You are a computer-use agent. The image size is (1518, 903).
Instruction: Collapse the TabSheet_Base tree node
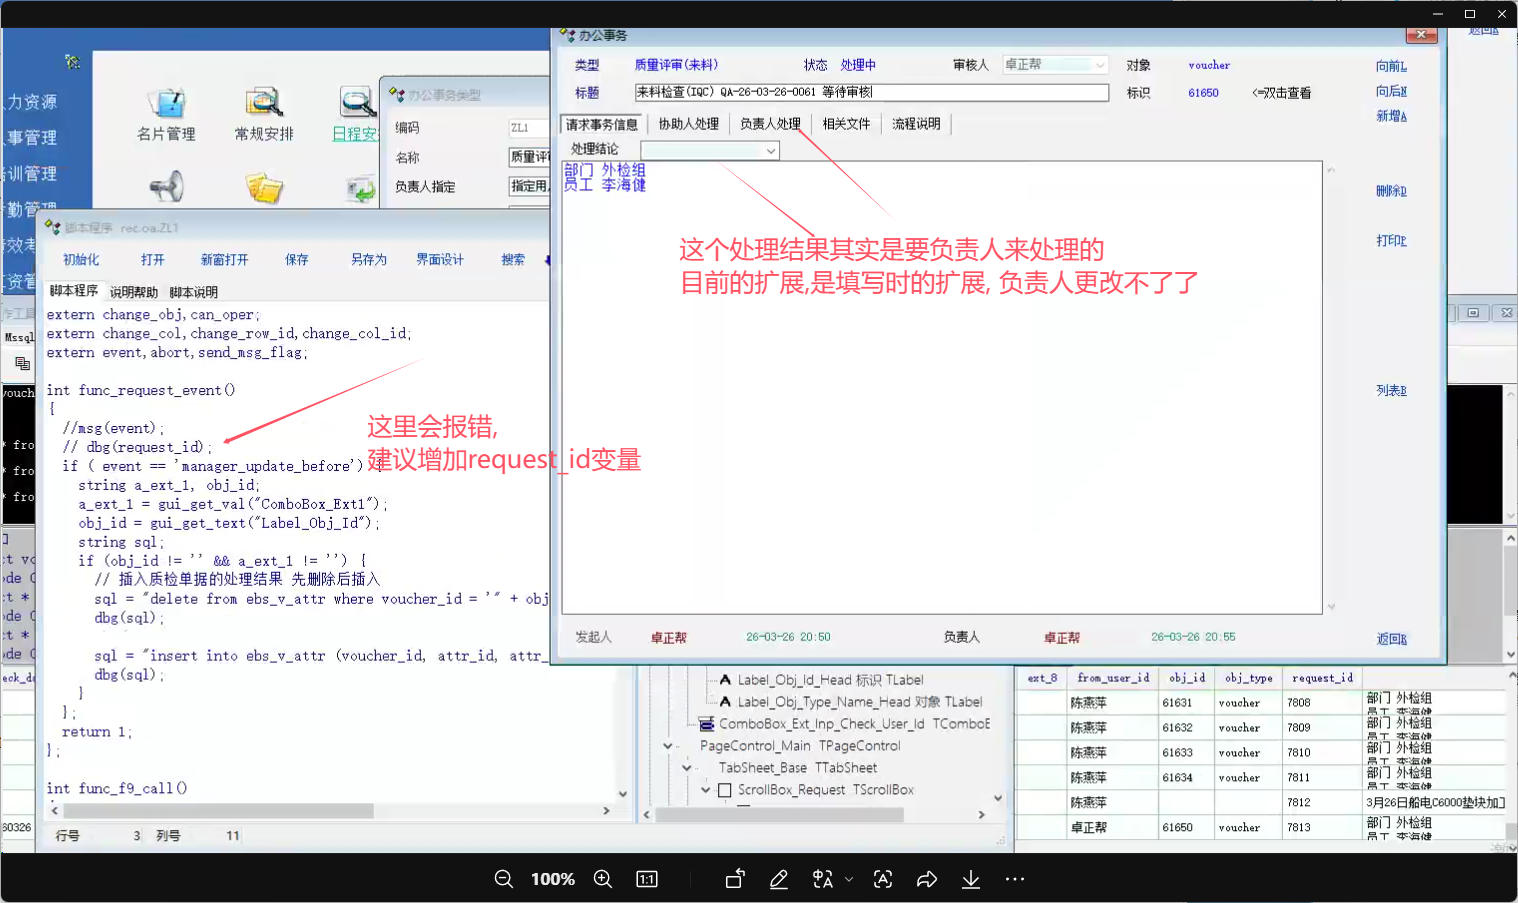click(687, 768)
